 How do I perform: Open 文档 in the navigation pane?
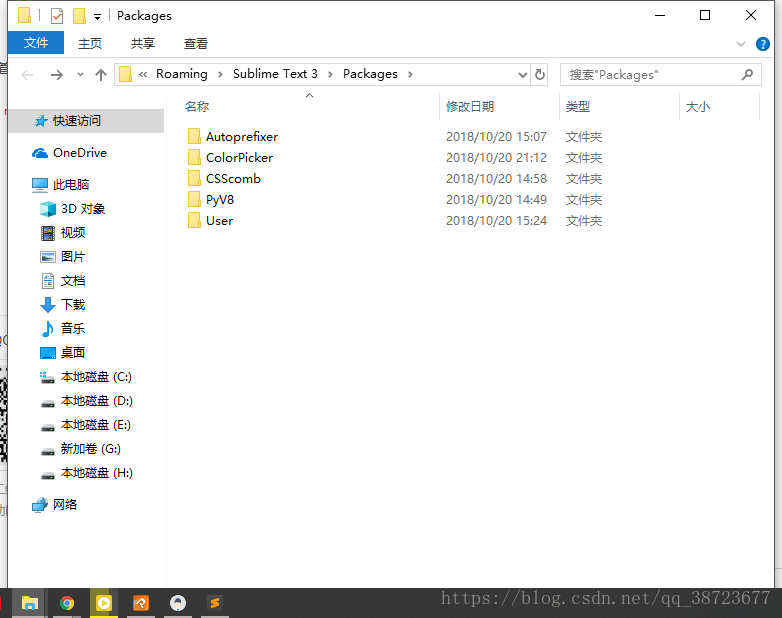(x=73, y=280)
